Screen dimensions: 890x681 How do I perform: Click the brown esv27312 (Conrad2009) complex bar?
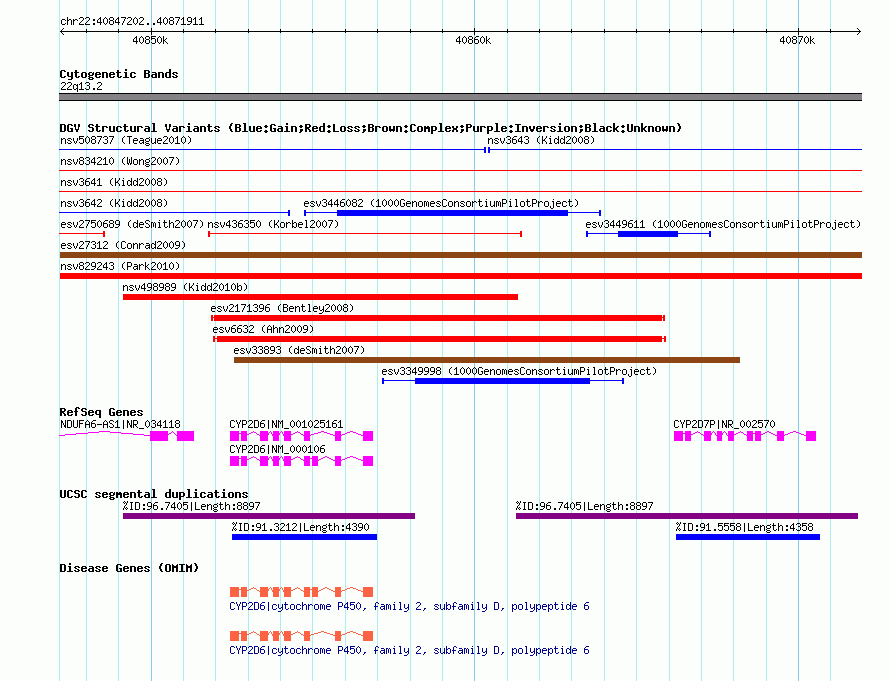tap(460, 255)
